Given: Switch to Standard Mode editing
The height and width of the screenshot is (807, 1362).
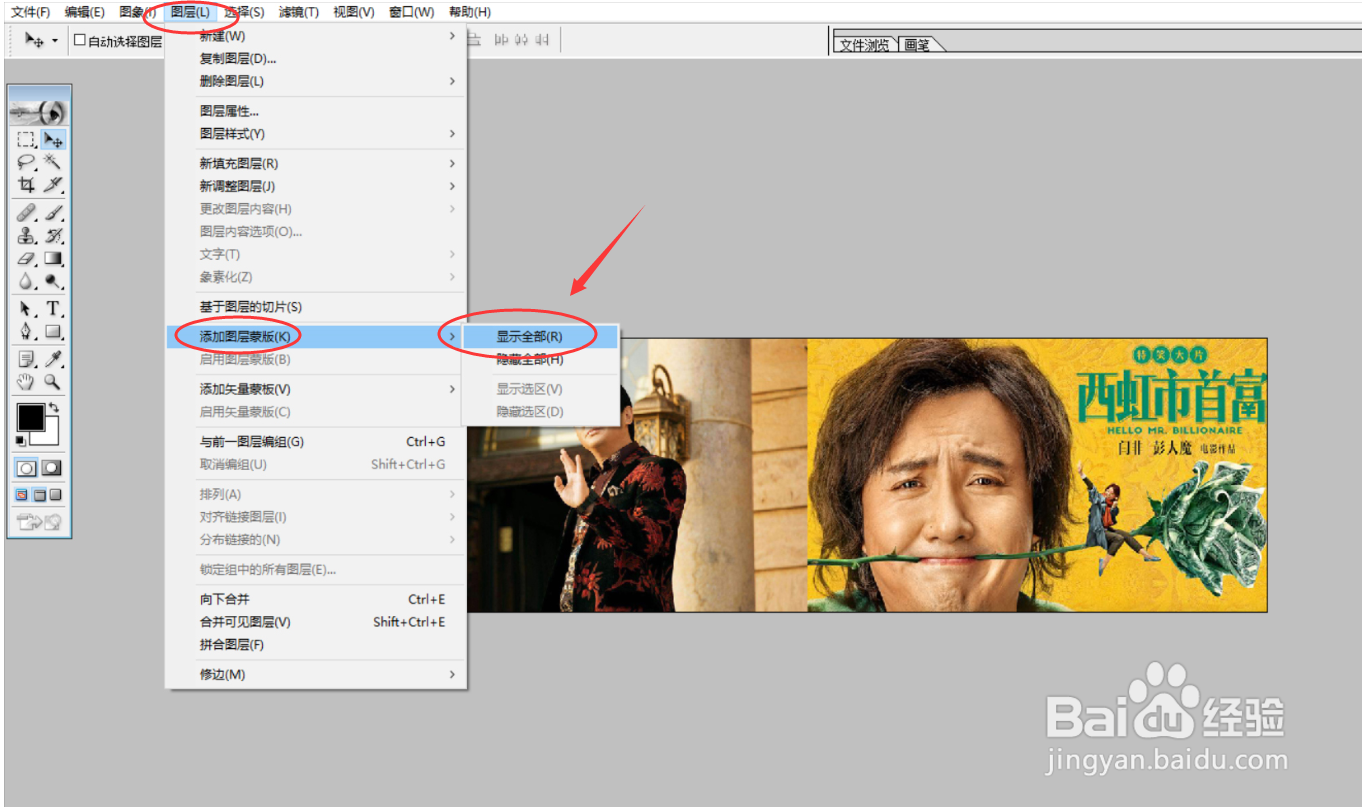Looking at the screenshot, I should coord(27,467).
